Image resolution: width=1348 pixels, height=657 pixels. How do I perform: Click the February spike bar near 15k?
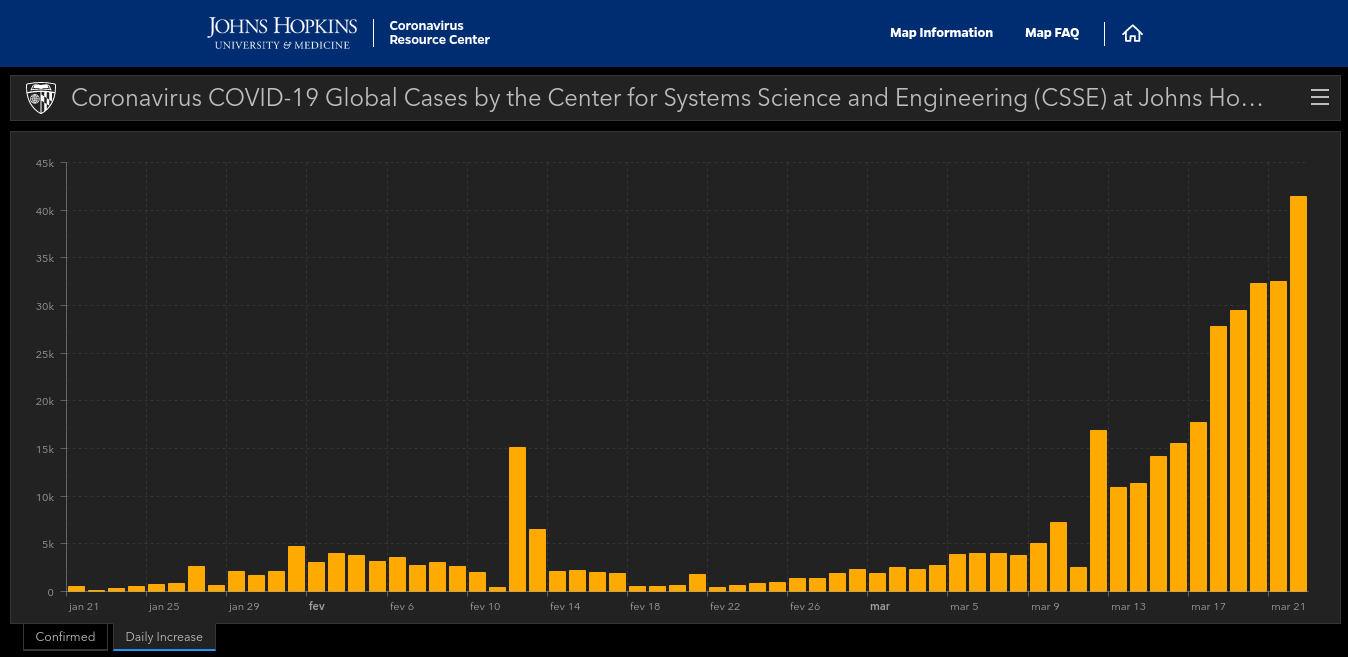coord(517,518)
